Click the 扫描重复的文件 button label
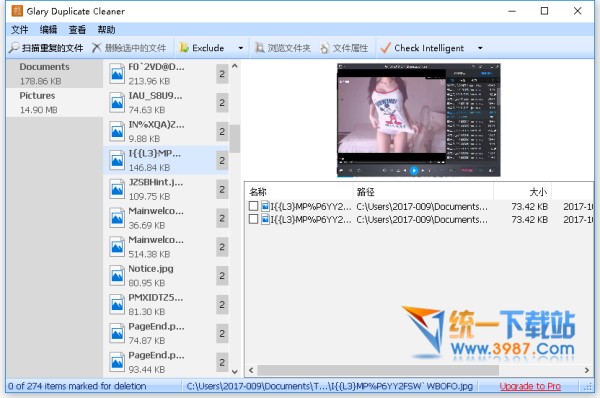The height and width of the screenshot is (398, 600). (52, 48)
